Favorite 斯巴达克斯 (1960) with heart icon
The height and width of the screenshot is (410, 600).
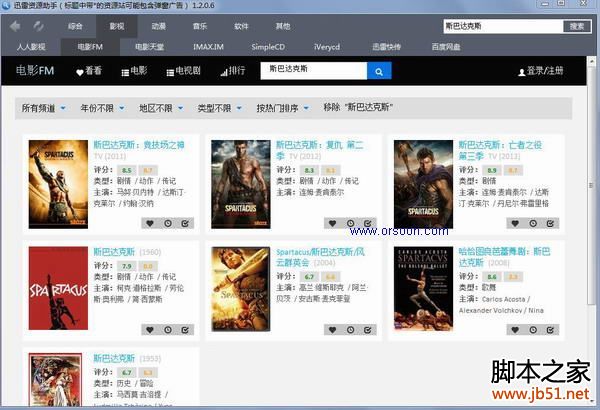150,330
